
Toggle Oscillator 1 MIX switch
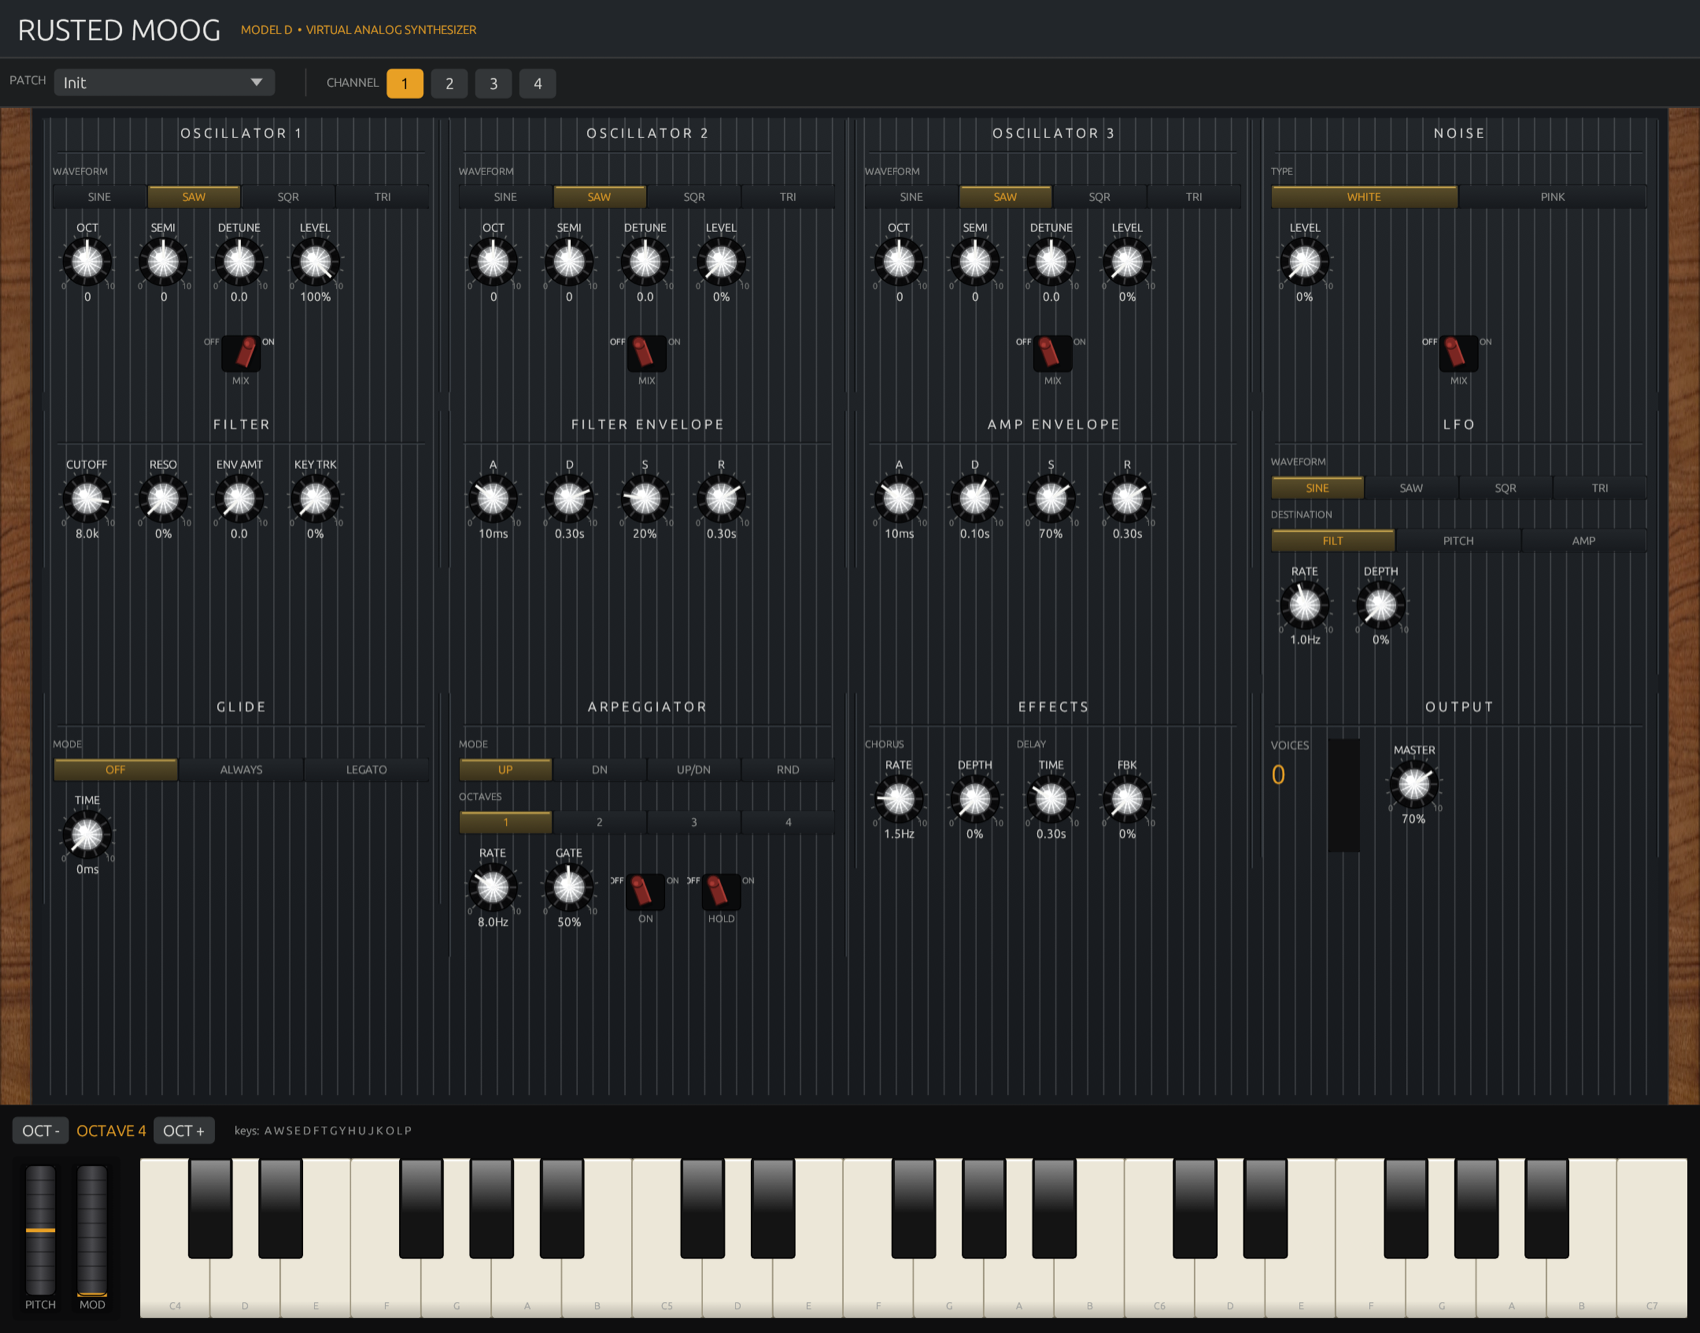pyautogui.click(x=241, y=353)
